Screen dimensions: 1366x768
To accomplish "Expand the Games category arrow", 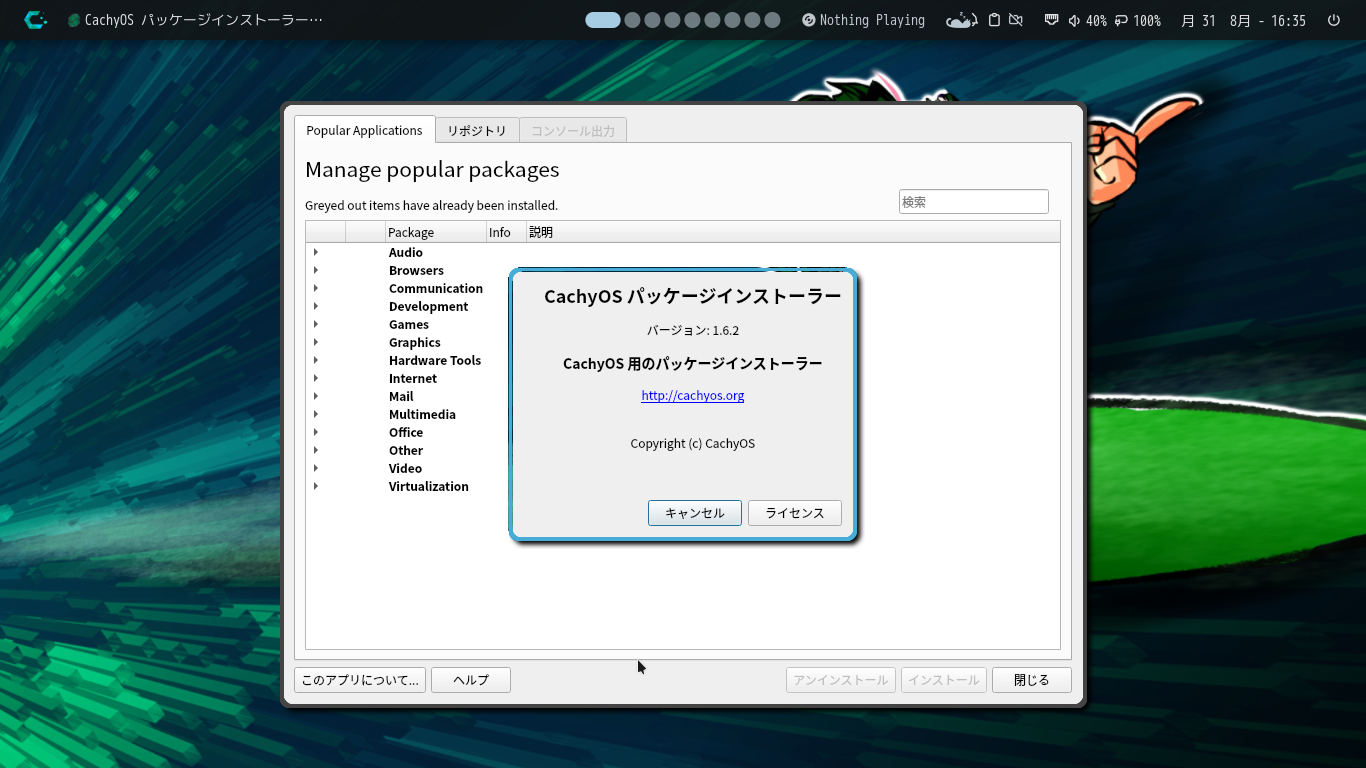I will pos(316,324).
